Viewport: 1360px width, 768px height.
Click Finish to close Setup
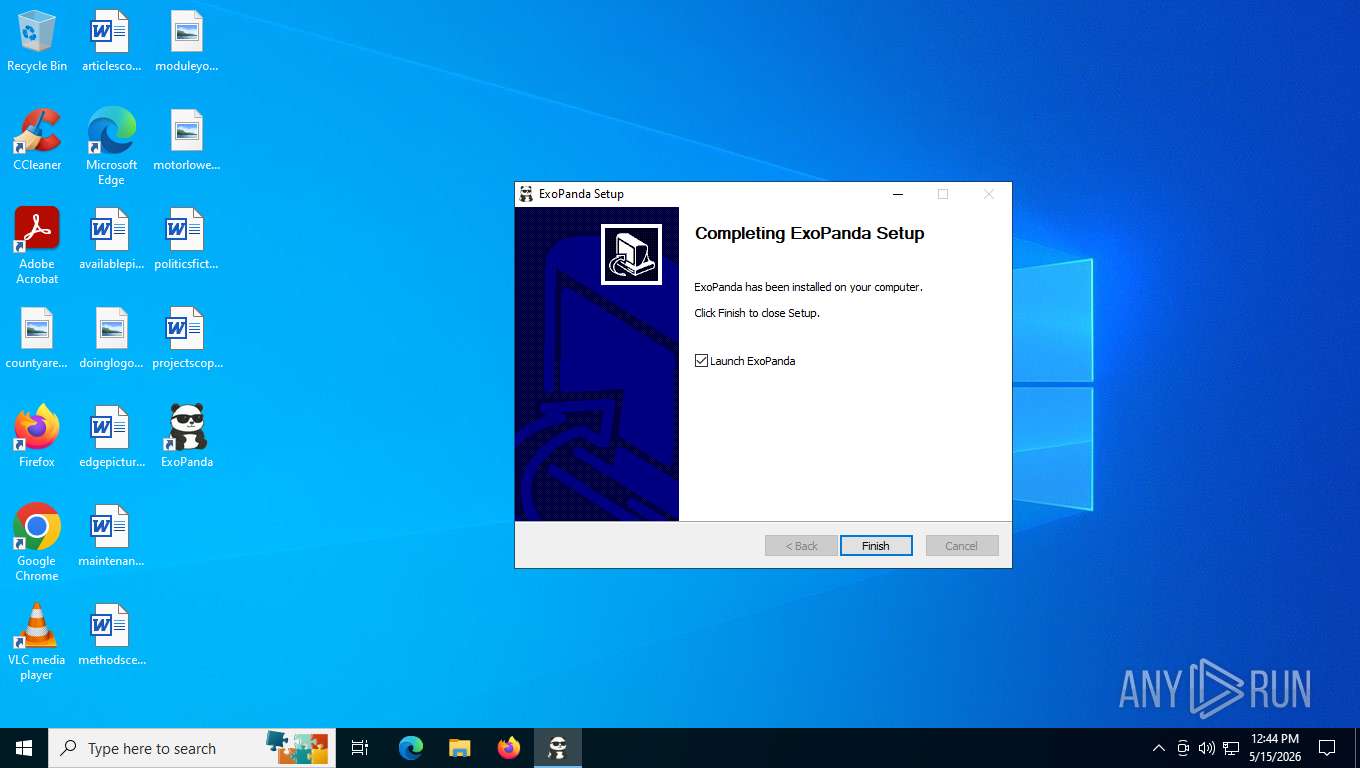pos(876,546)
